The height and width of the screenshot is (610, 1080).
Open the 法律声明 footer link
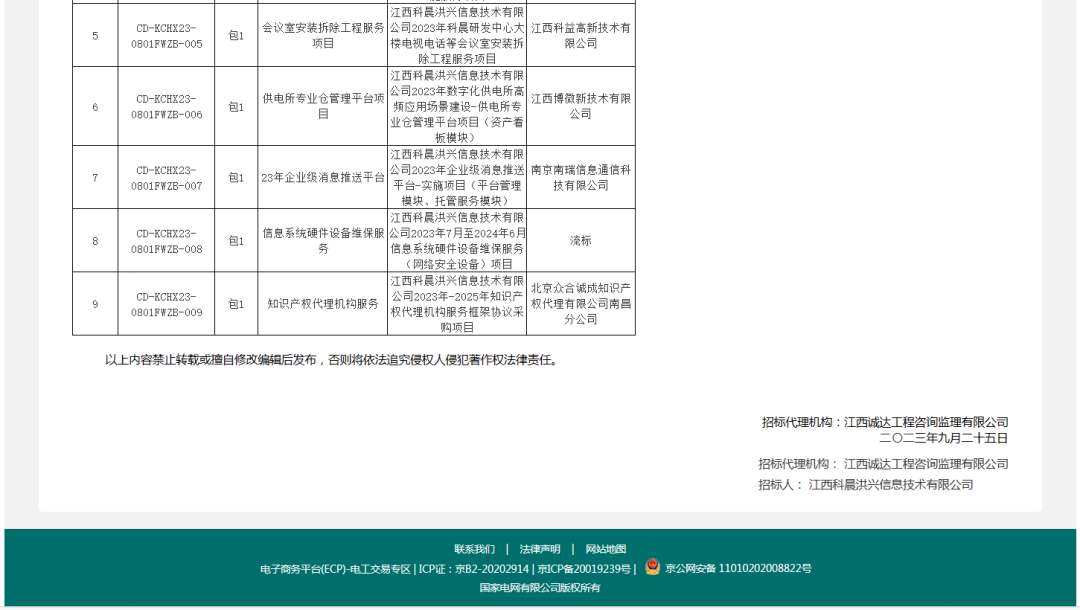click(540, 549)
